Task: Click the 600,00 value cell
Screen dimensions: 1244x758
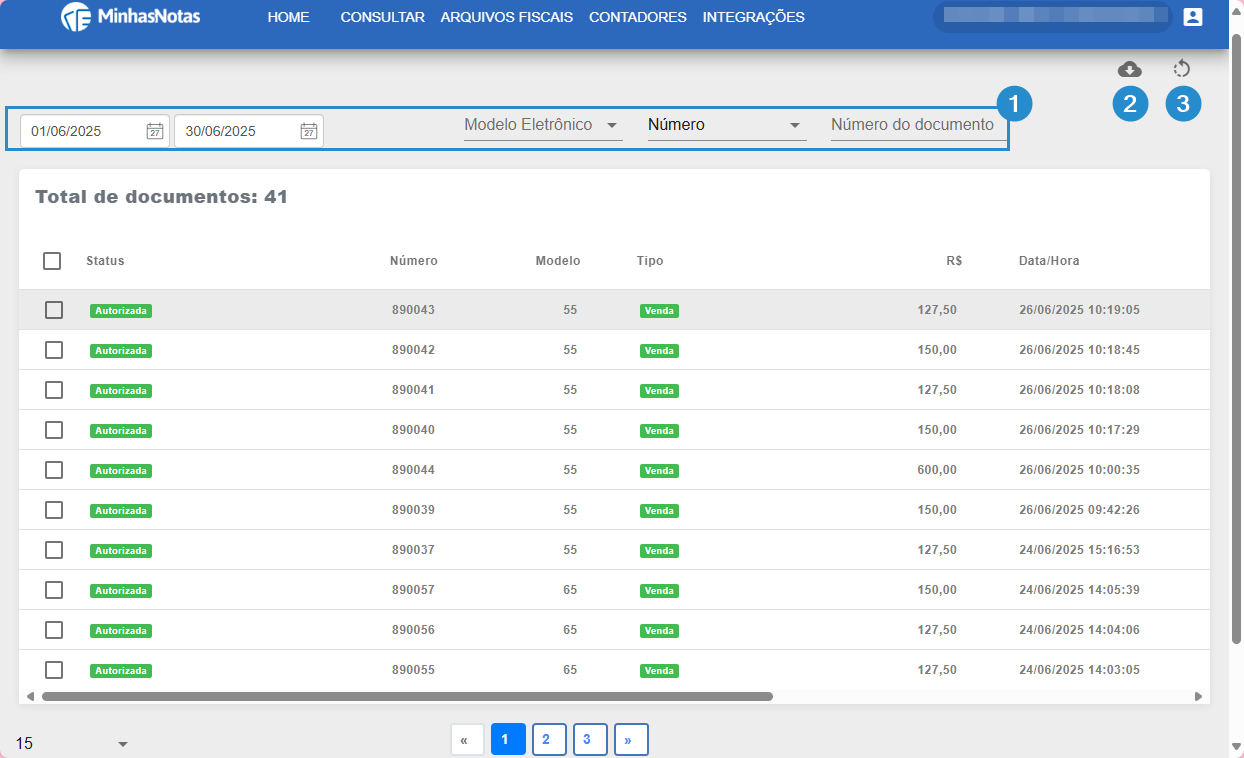Action: pyautogui.click(x=937, y=470)
